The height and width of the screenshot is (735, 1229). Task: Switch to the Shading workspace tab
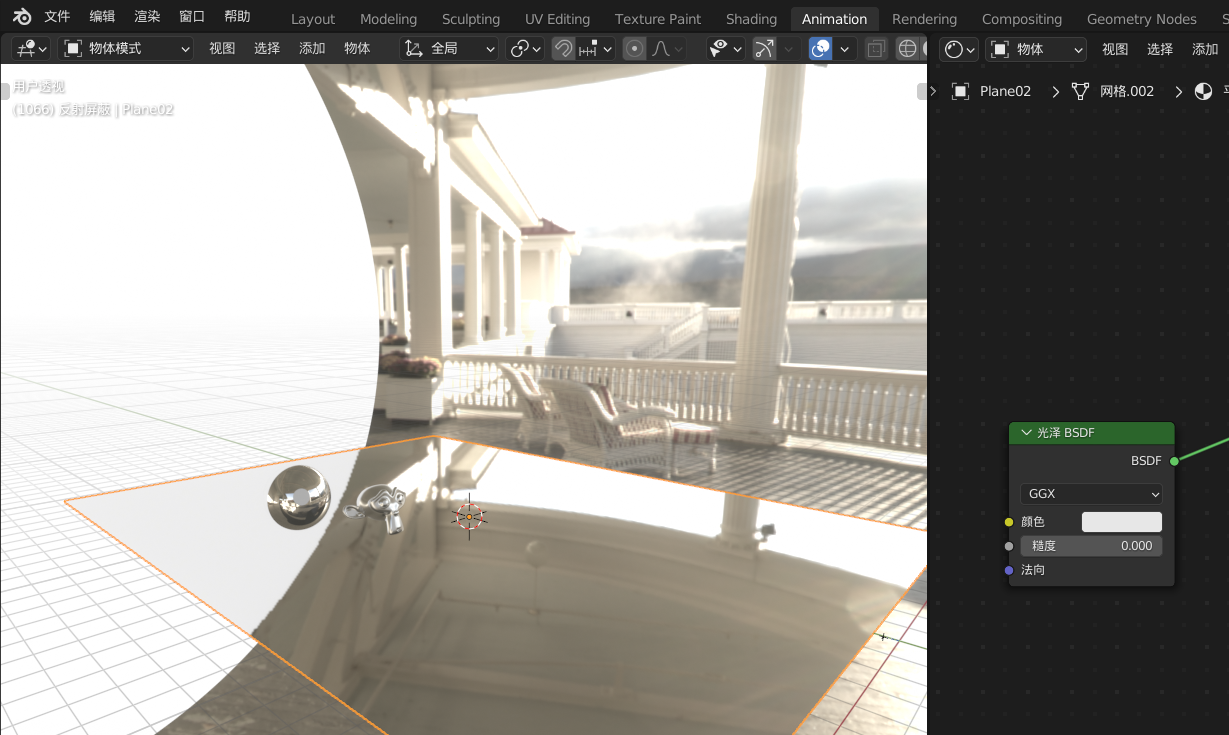[751, 19]
